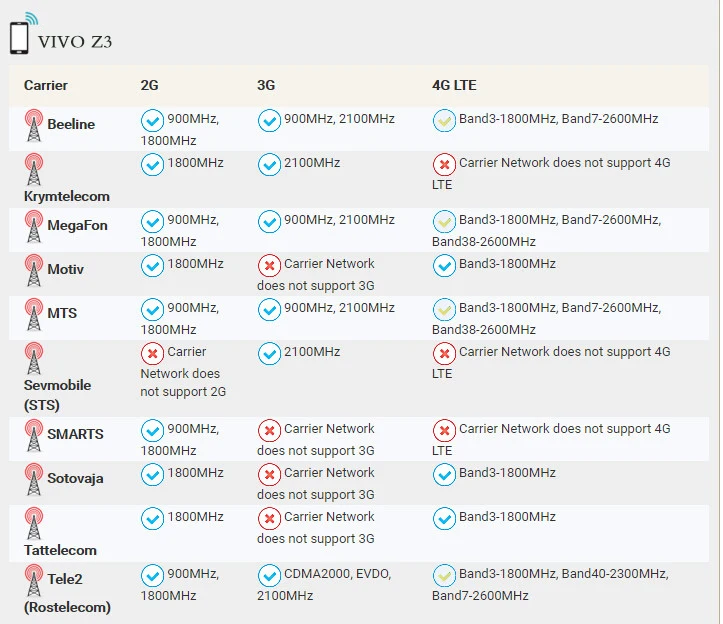Click Beeline 4G LTE partial checkmark icon
This screenshot has height=624, width=723.
click(444, 121)
